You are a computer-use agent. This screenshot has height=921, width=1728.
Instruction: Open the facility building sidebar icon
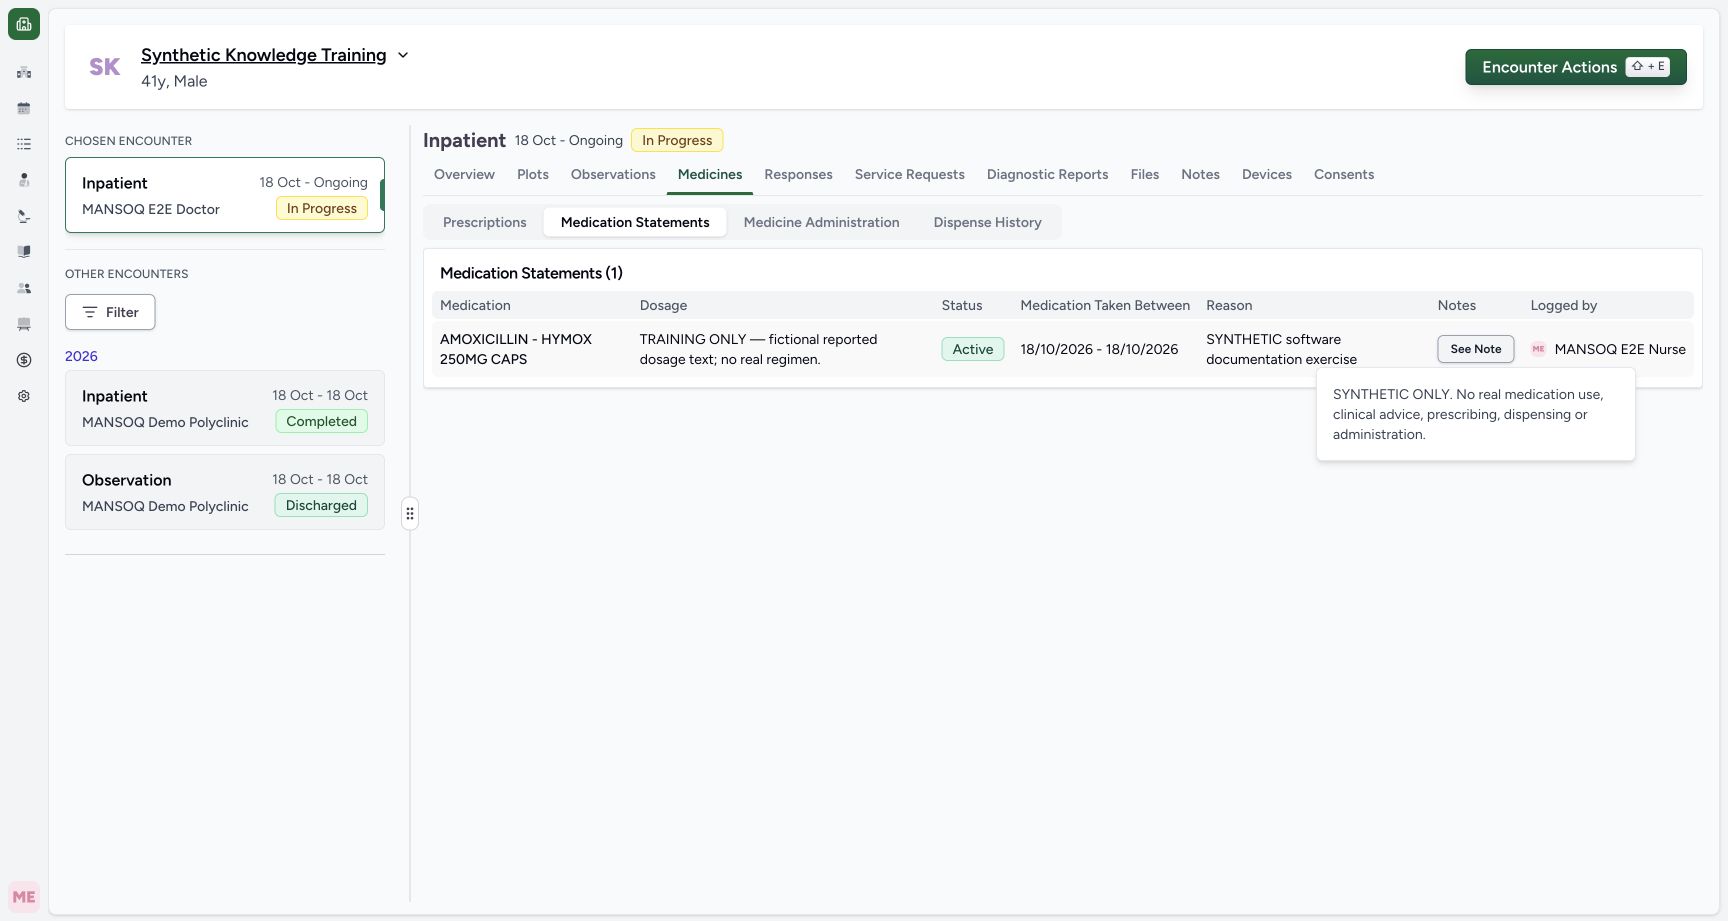tap(24, 72)
